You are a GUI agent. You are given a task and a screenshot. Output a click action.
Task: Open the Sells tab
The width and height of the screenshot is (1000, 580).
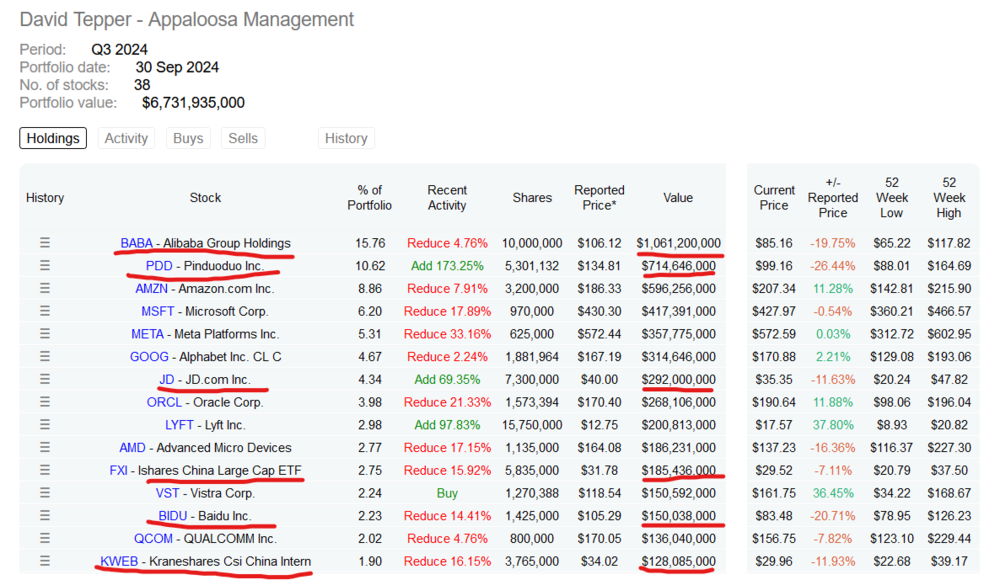pos(243,138)
